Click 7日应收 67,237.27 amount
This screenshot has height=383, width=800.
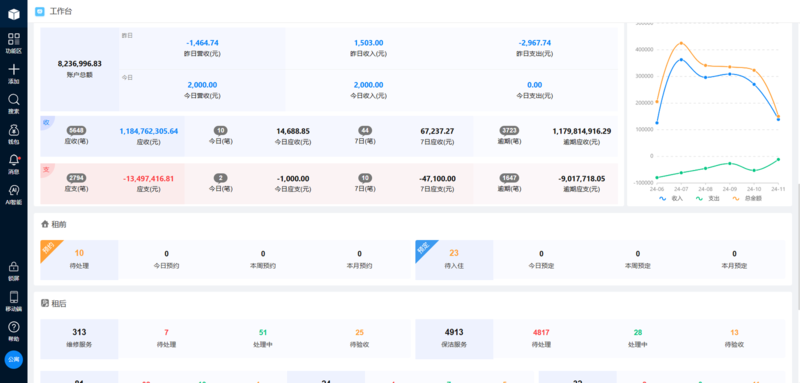click(437, 131)
